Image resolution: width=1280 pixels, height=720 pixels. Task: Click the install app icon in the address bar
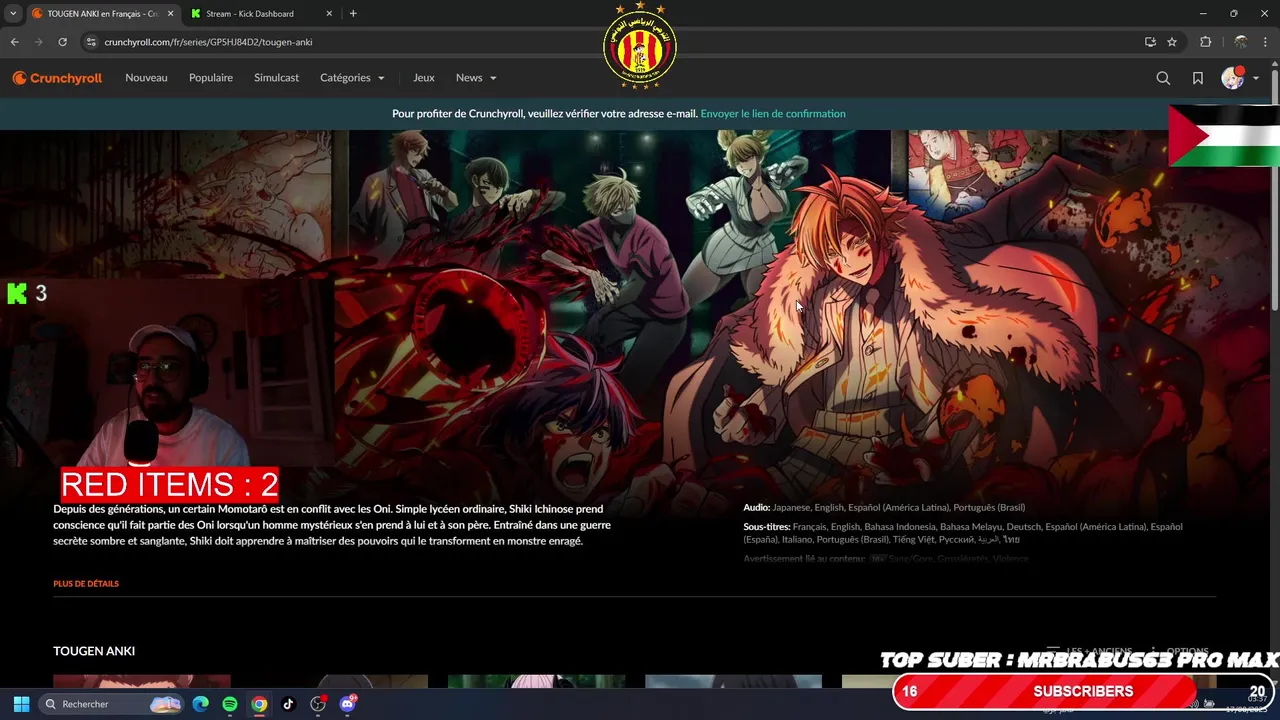click(x=1150, y=42)
